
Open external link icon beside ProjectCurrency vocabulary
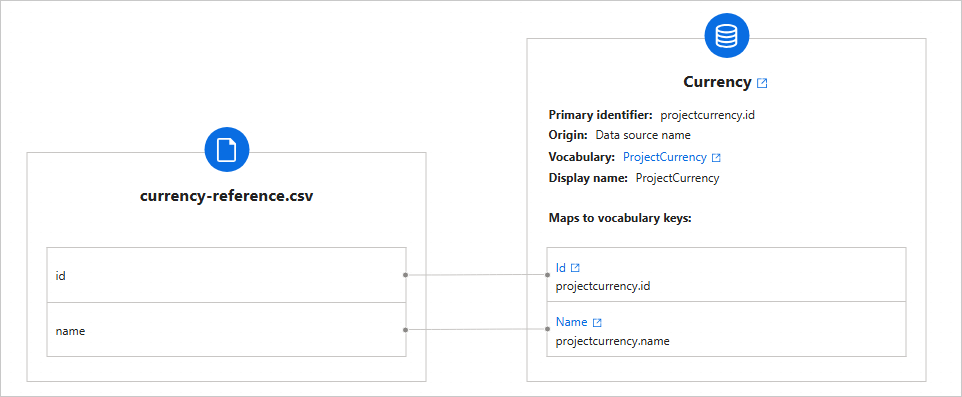716,158
